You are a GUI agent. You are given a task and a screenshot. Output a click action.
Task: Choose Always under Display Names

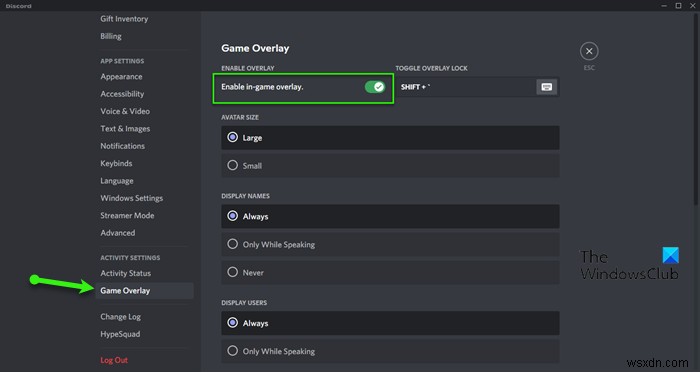pos(390,216)
